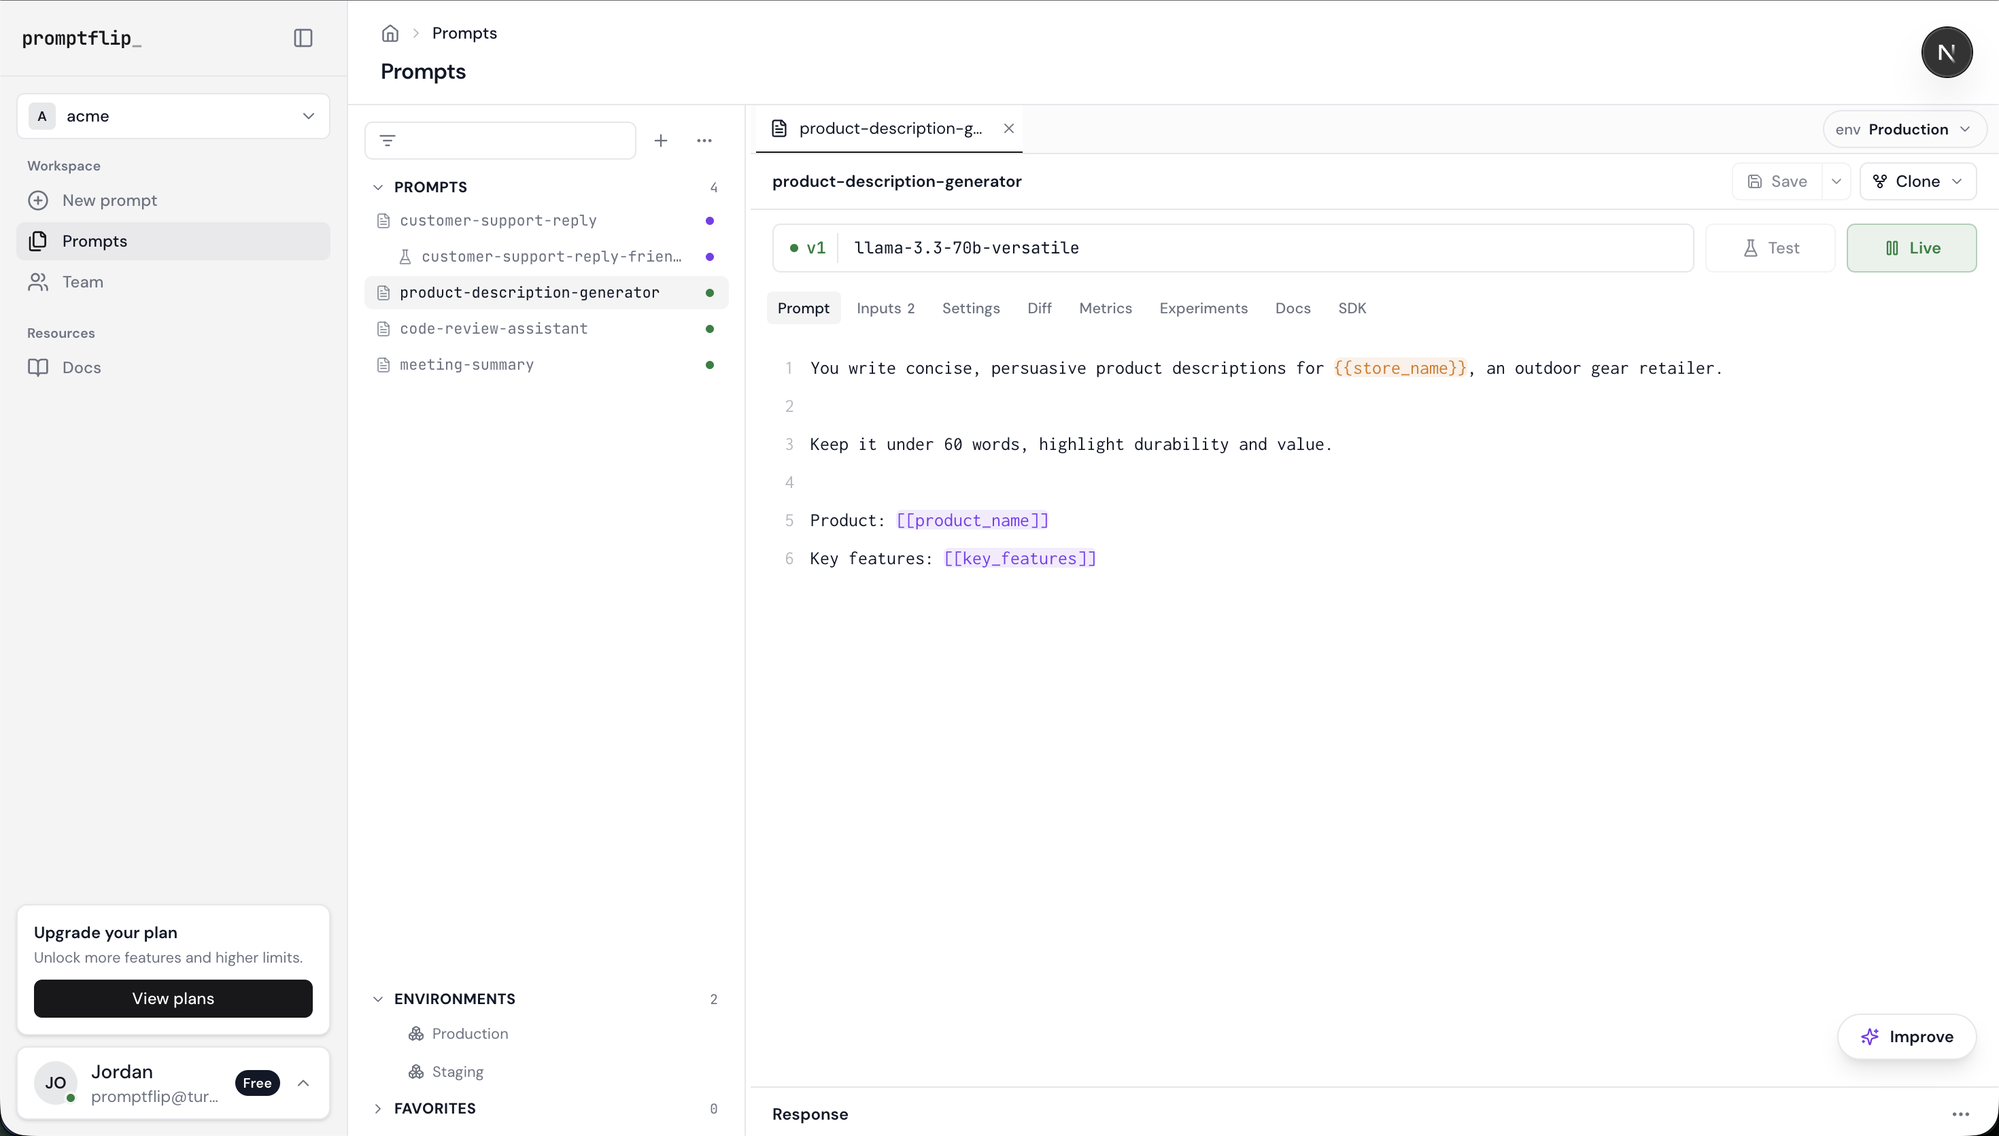Click the filter icon in prompt search
The image size is (1999, 1136).
pyautogui.click(x=388, y=141)
